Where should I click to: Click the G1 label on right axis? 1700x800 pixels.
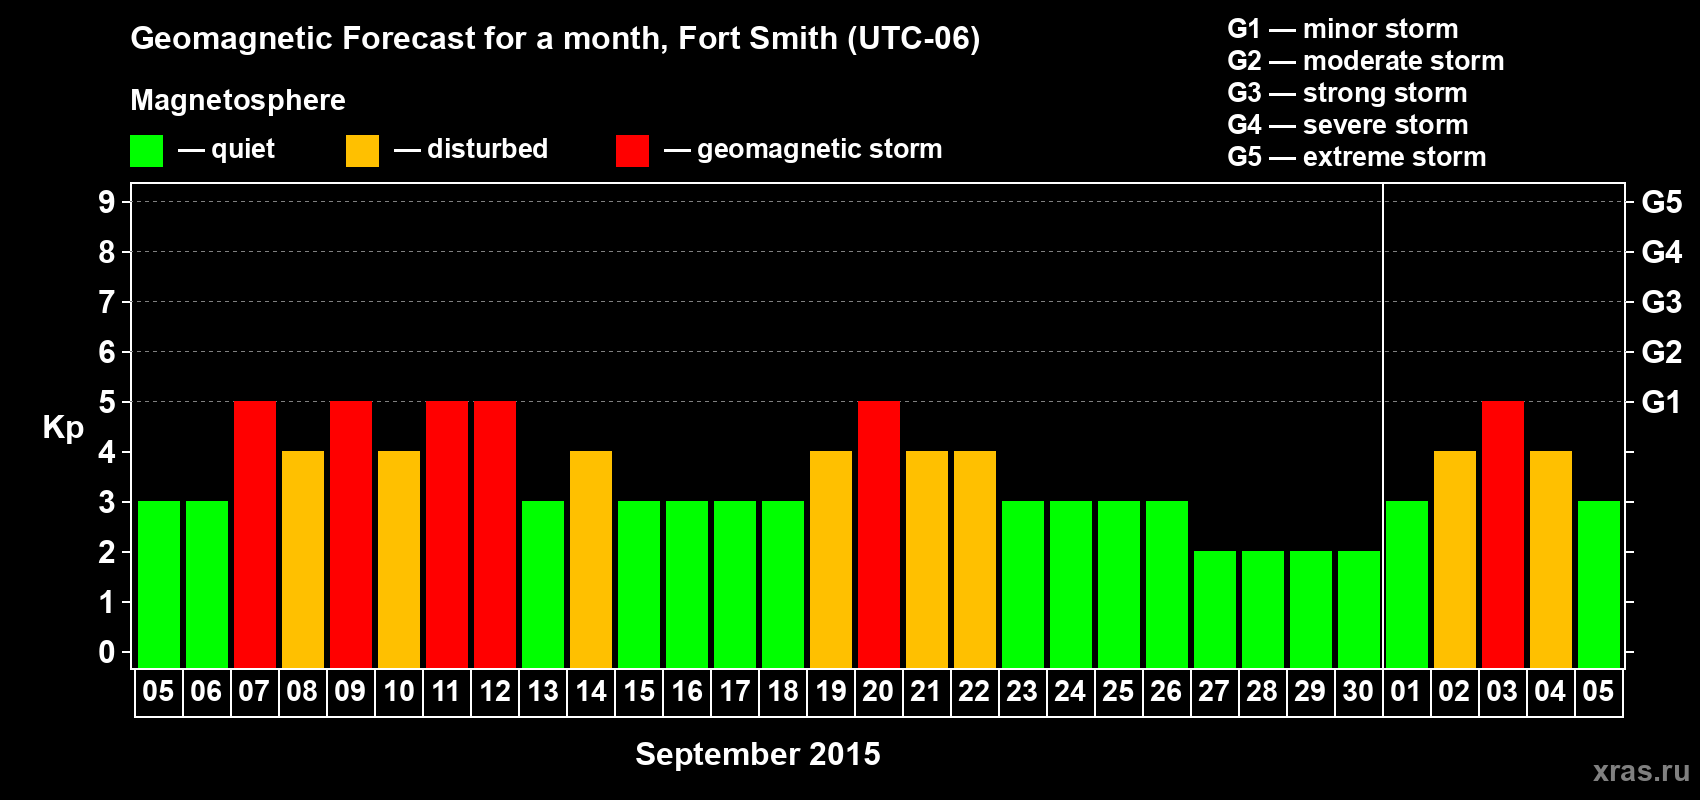[1662, 402]
